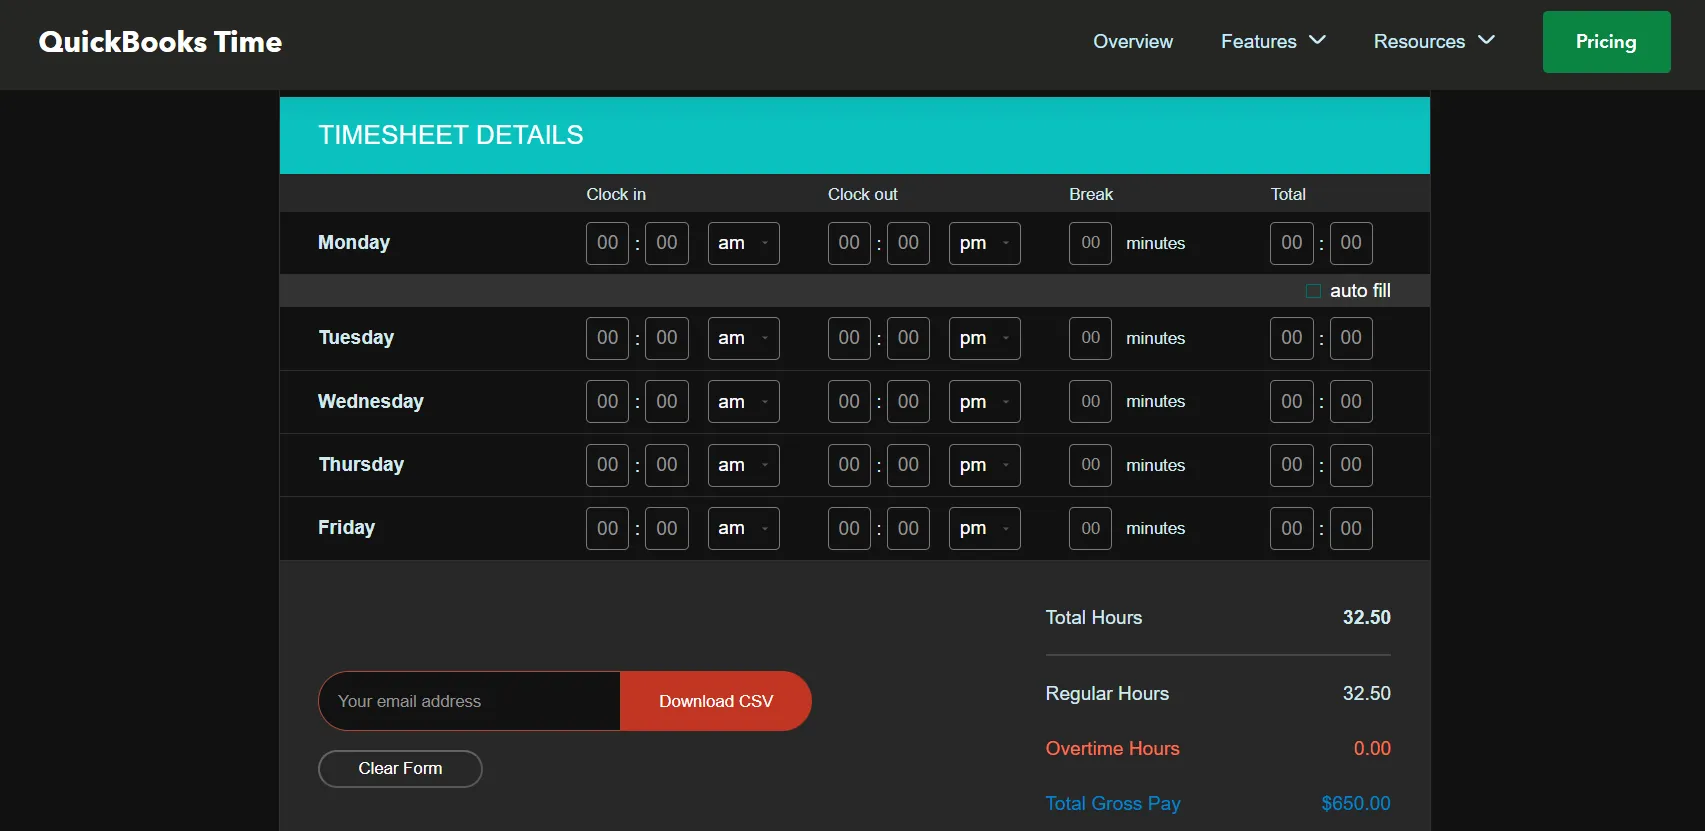Click Monday total hours field
The image size is (1705, 831).
pyautogui.click(x=1292, y=243)
